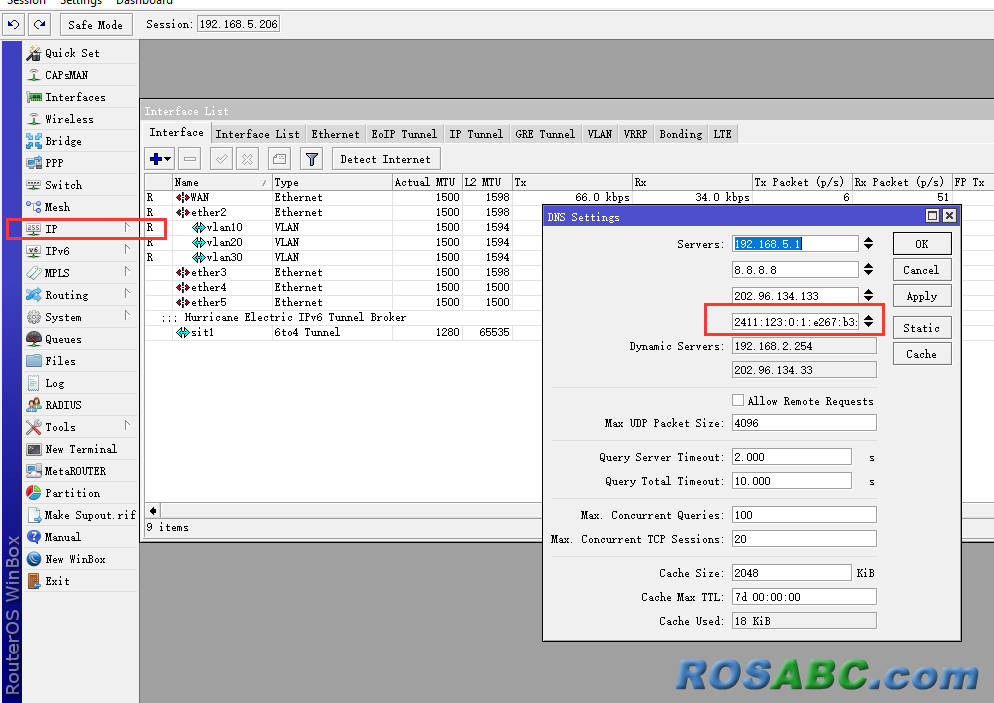Open New Terminal from sidebar
Screen dimensions: 994x703
pos(81,449)
